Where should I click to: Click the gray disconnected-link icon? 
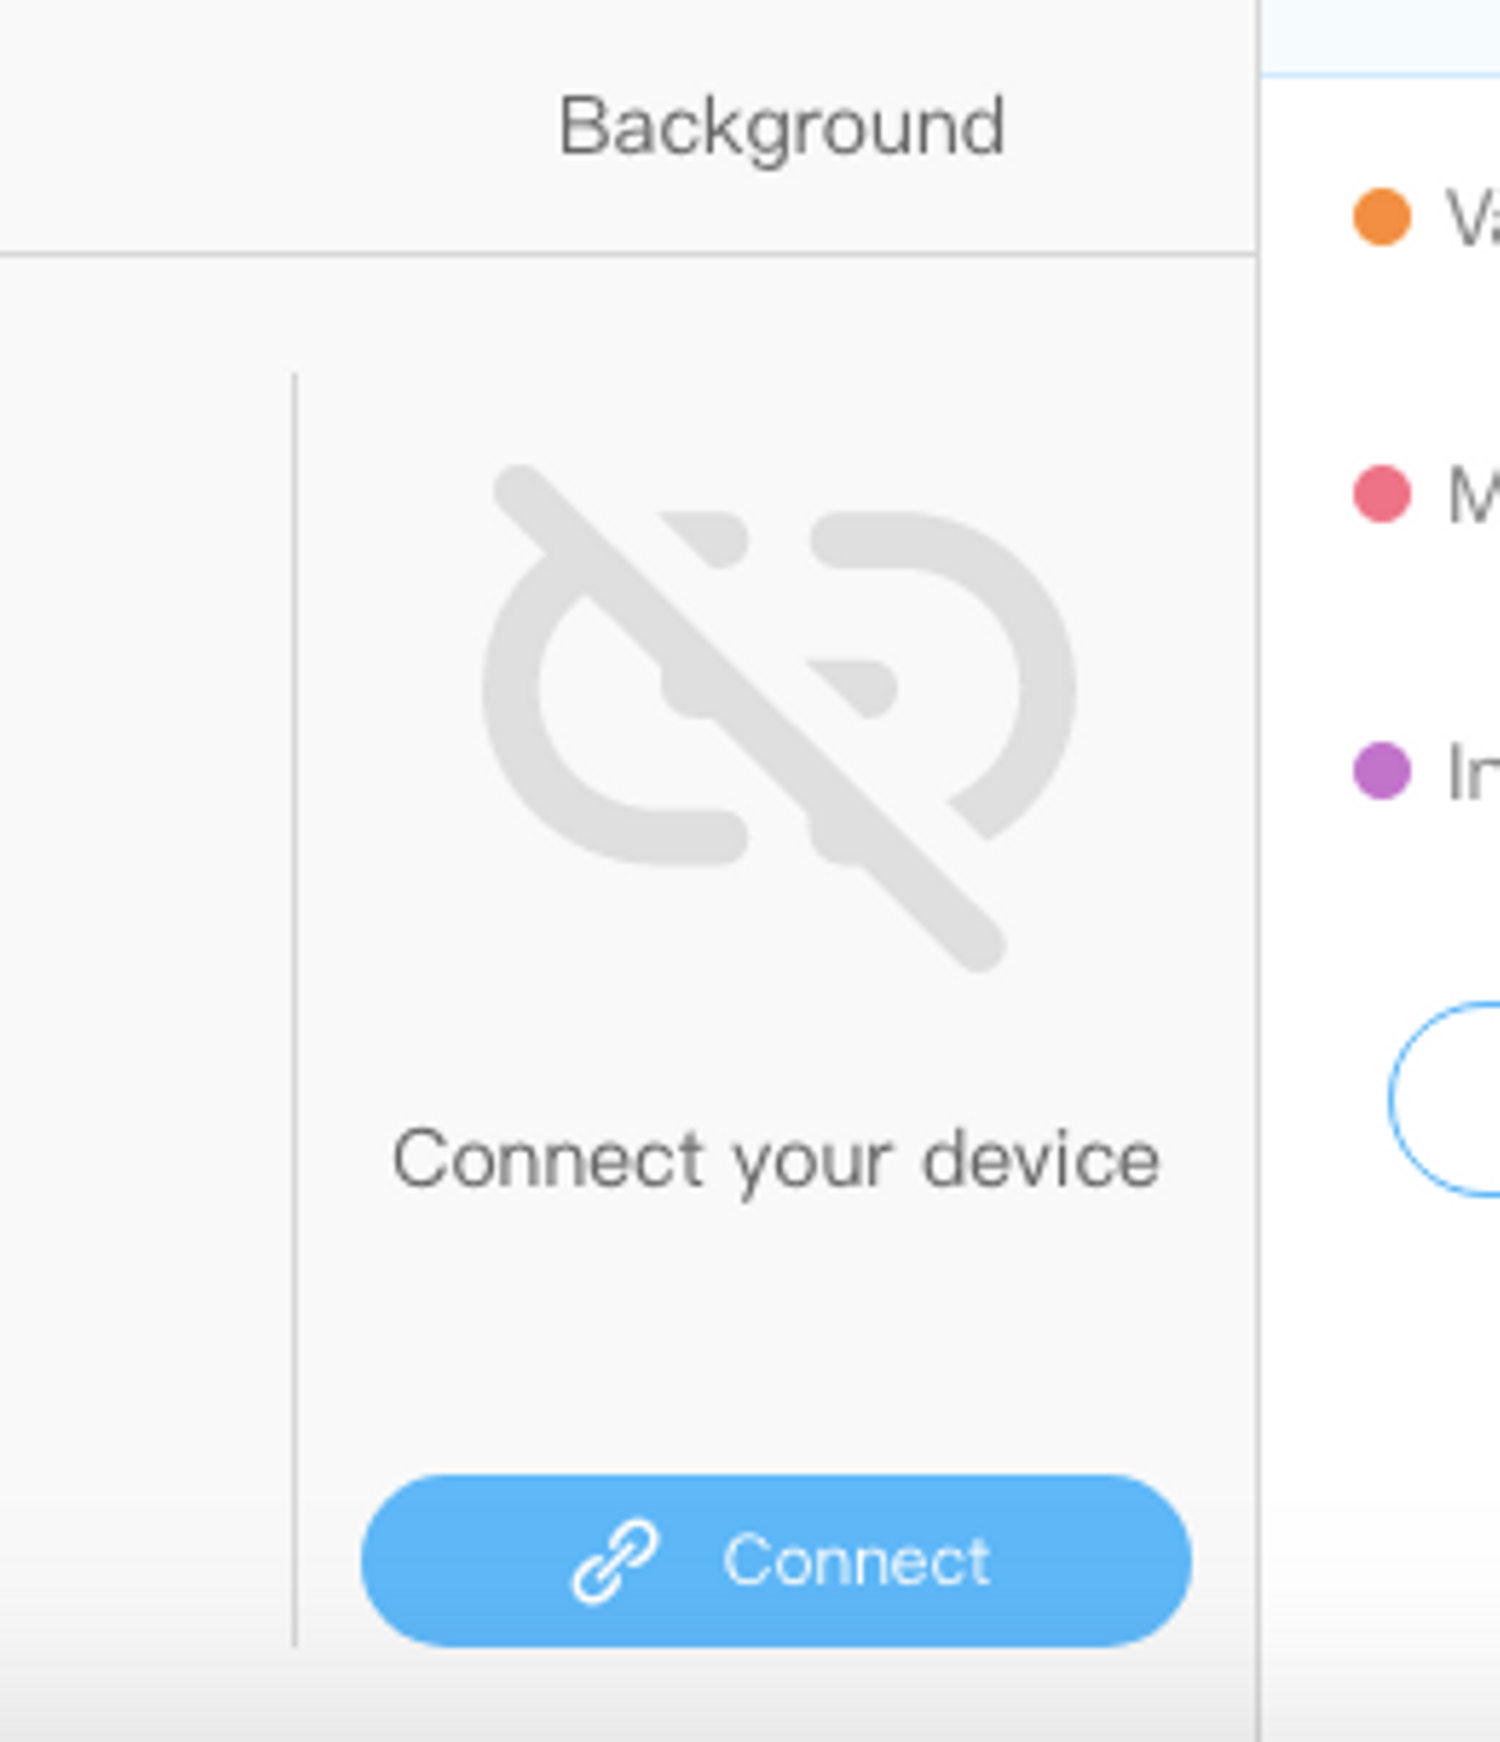[x=778, y=717]
